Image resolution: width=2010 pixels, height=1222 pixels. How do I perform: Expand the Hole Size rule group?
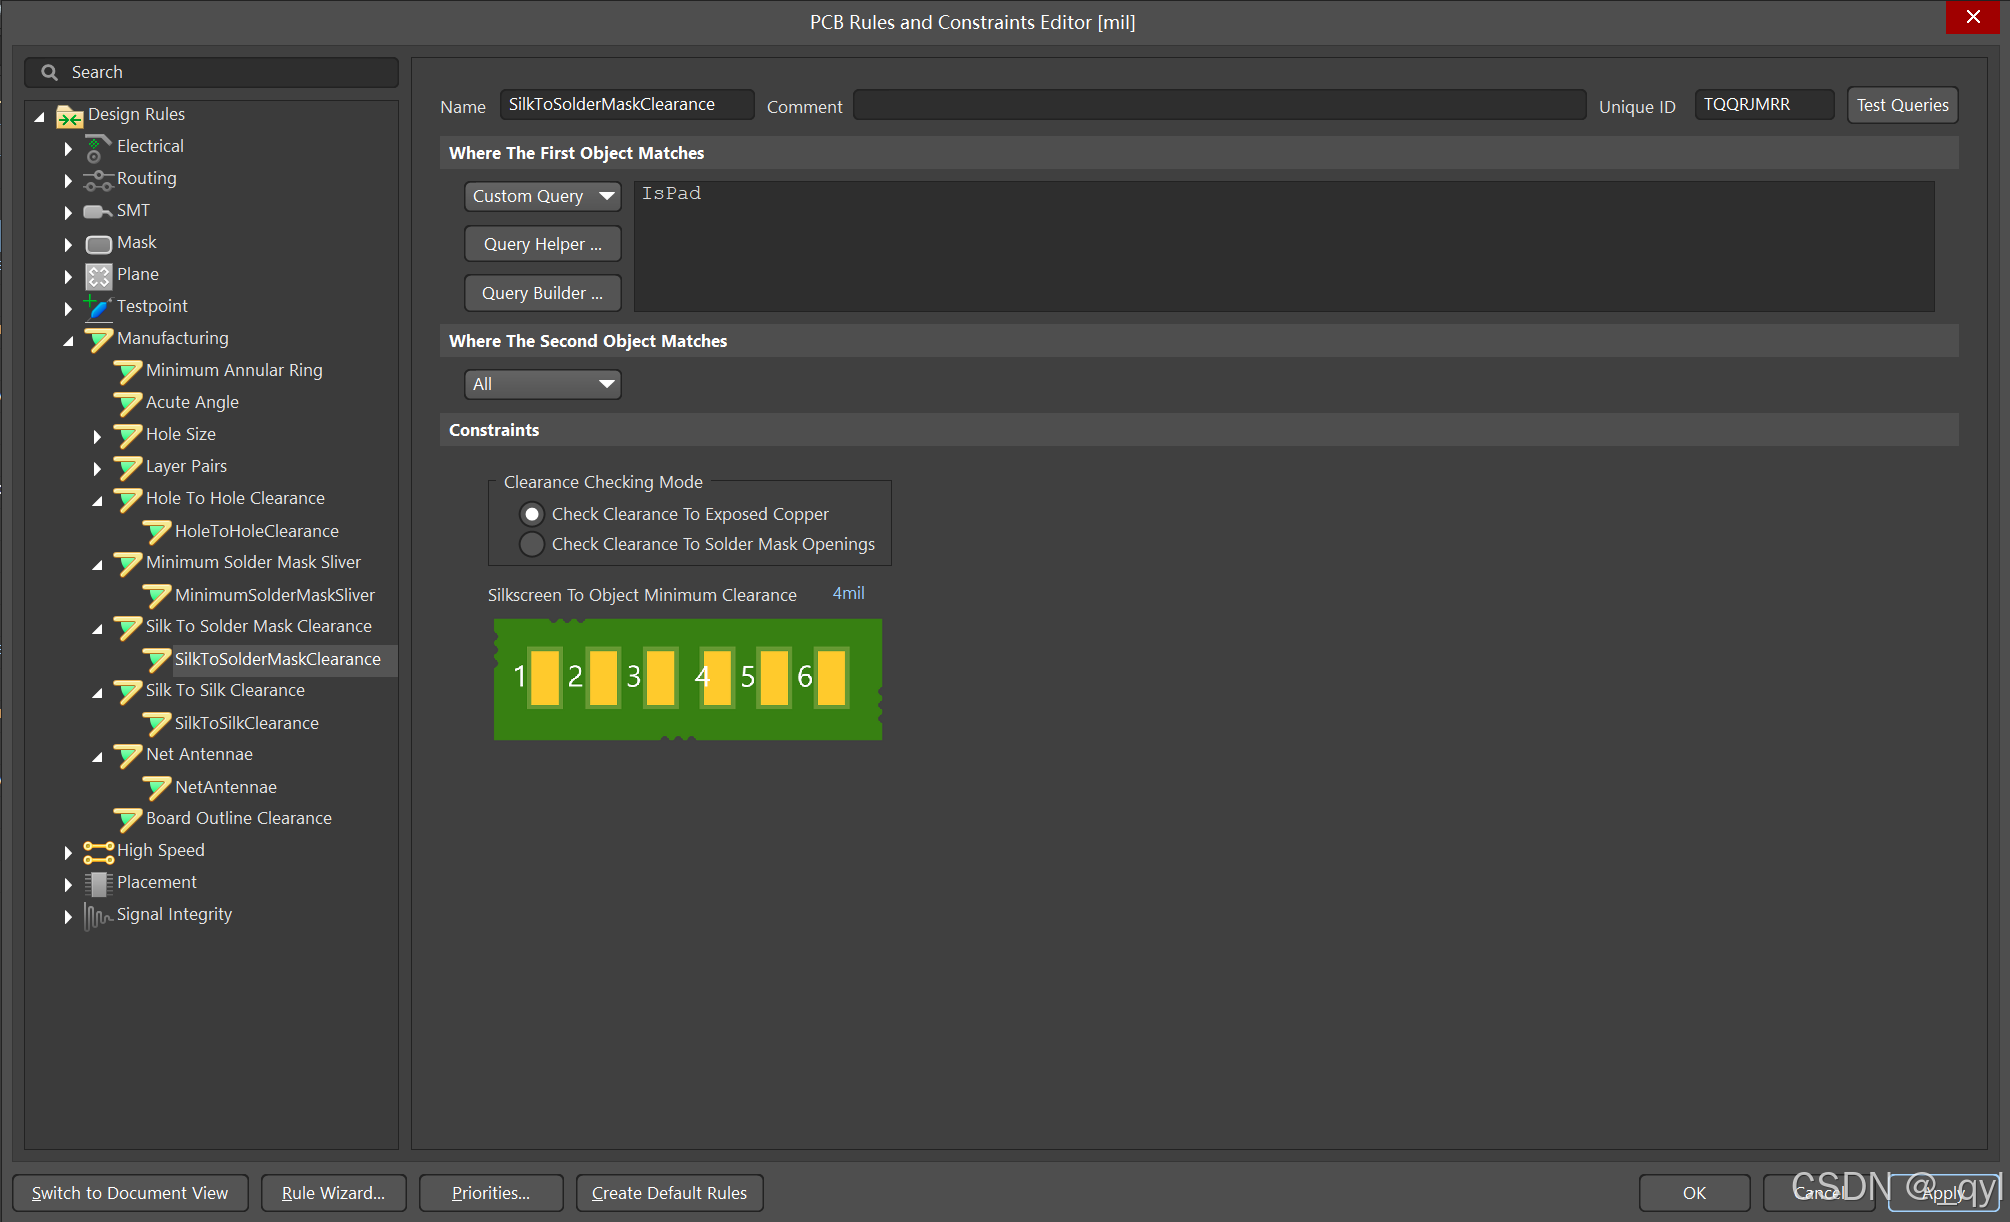point(97,437)
